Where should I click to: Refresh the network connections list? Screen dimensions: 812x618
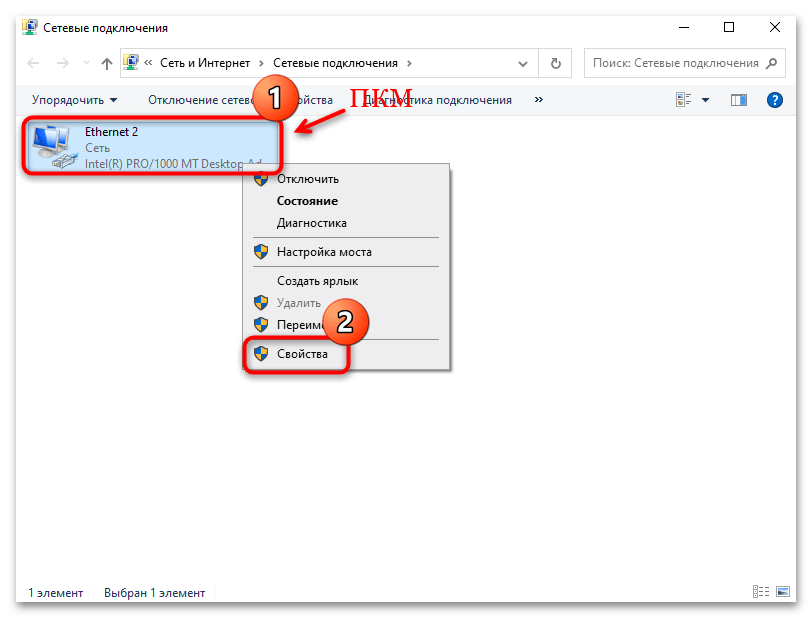[555, 63]
